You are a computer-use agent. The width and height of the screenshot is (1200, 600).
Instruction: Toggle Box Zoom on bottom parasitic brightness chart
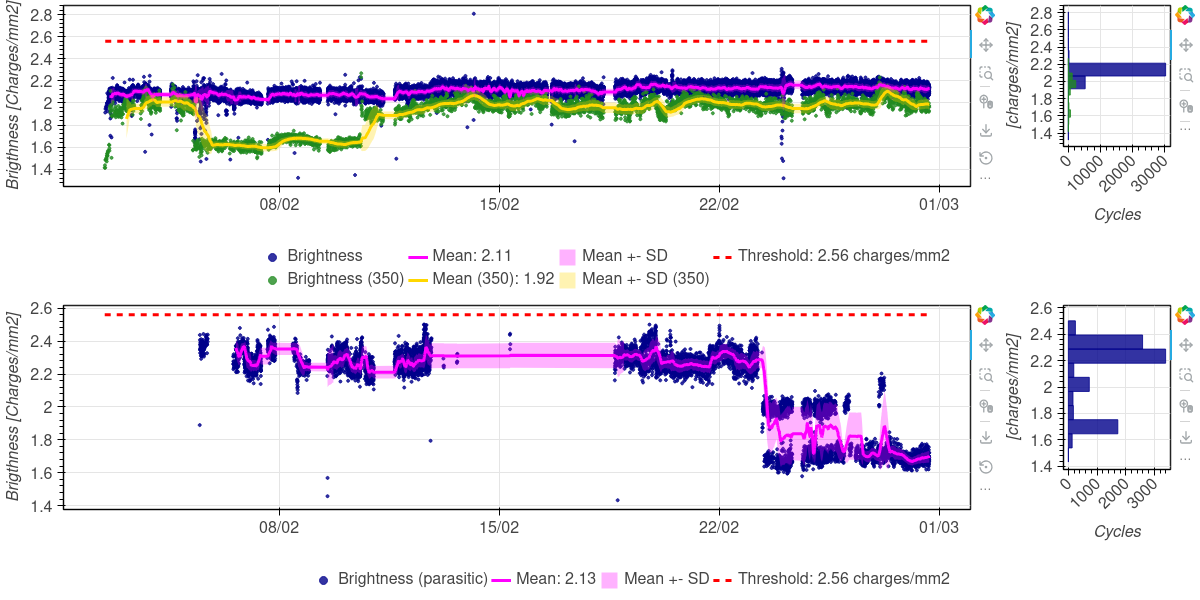pyautogui.click(x=985, y=375)
